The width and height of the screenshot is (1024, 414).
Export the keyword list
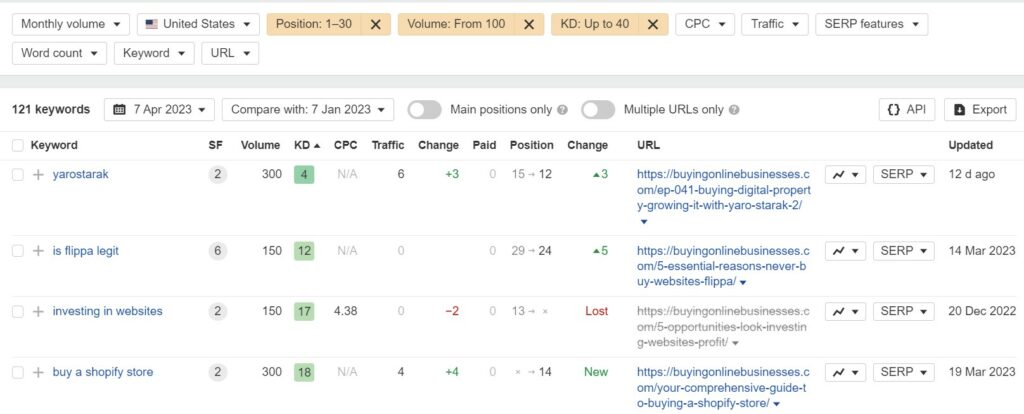pyautogui.click(x=980, y=110)
